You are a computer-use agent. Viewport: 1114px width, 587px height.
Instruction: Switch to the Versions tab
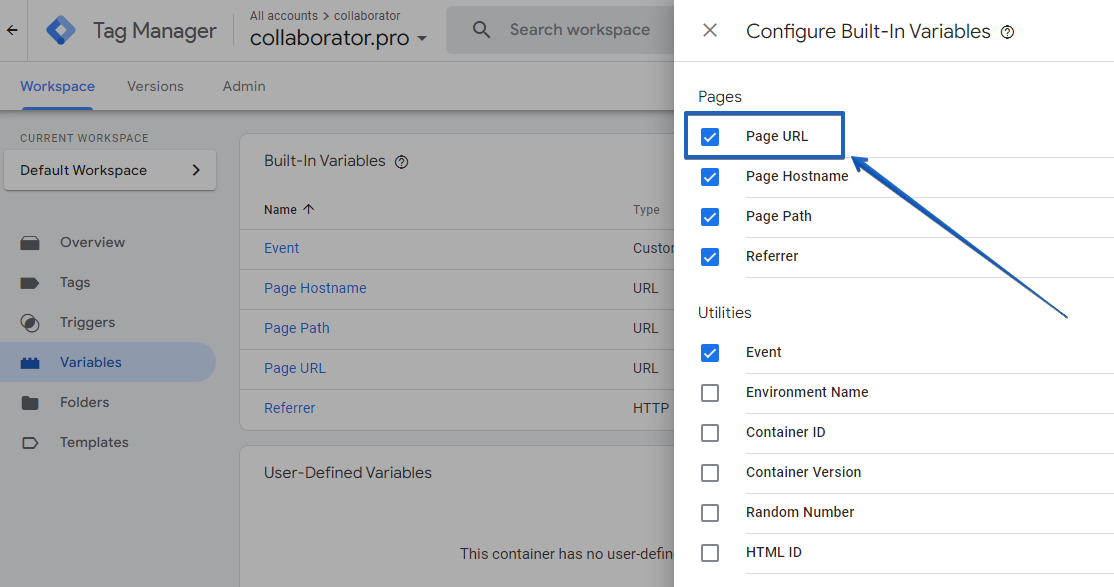click(x=155, y=86)
